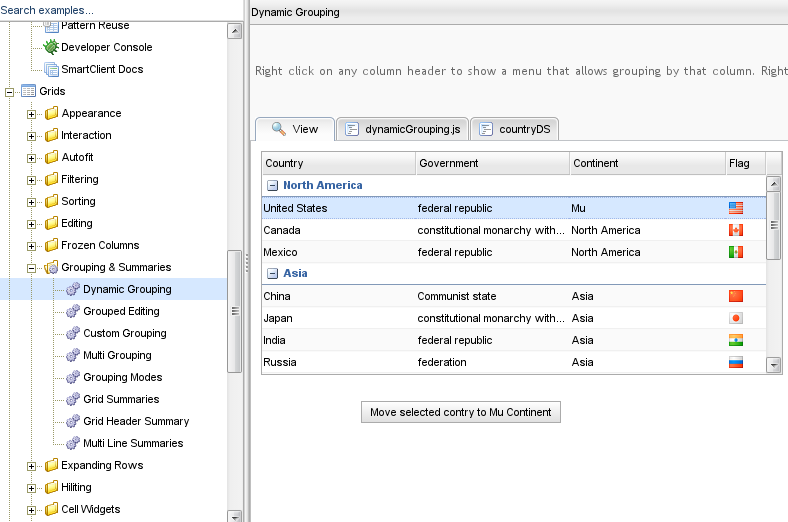Select the Japan row
This screenshot has height=522, width=788.
[514, 318]
